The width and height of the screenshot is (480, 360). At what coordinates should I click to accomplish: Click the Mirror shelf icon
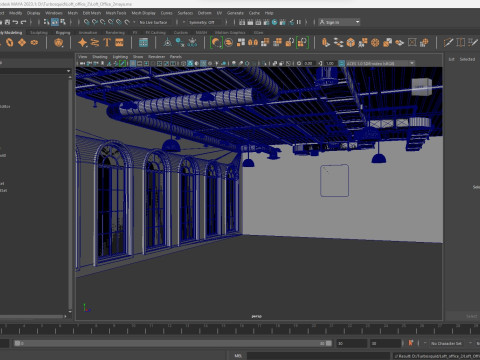253,43
